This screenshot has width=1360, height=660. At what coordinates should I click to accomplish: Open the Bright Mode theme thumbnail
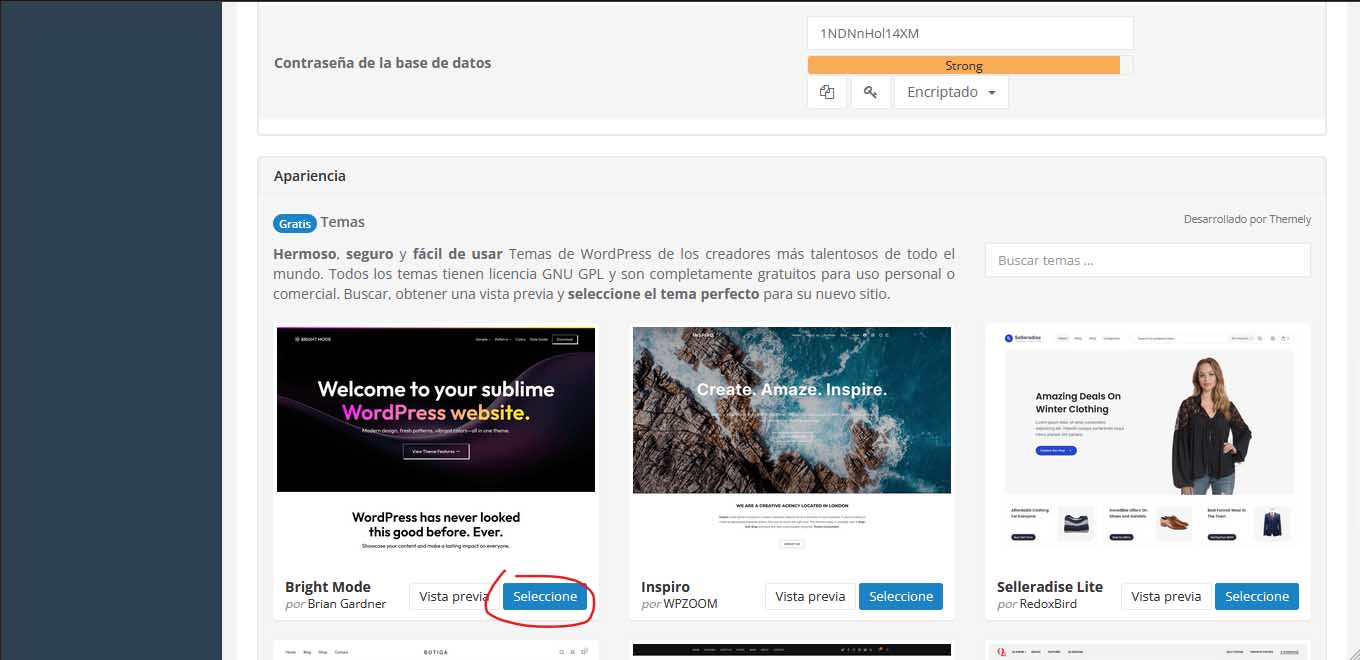pyautogui.click(x=436, y=446)
